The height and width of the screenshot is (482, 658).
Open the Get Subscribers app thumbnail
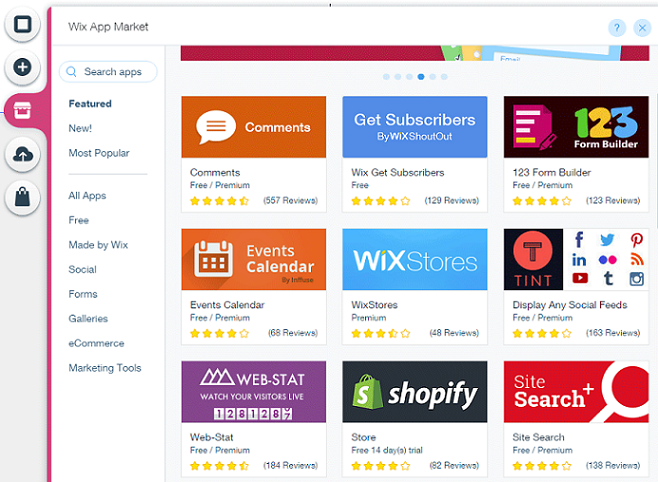415,127
